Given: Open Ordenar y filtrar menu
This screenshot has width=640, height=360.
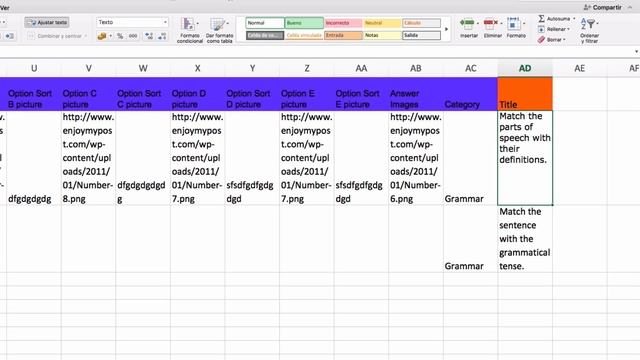Looking at the screenshot, I should [589, 30].
